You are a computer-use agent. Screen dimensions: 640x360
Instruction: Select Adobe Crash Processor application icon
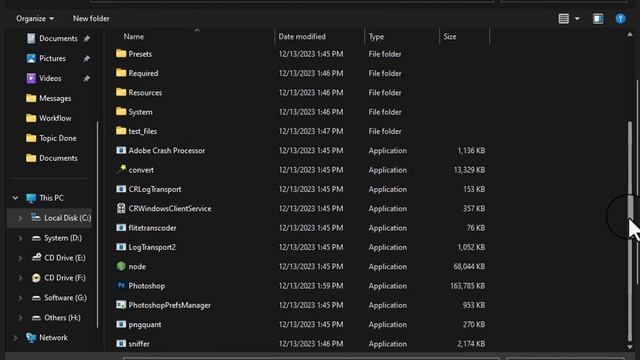click(121, 150)
